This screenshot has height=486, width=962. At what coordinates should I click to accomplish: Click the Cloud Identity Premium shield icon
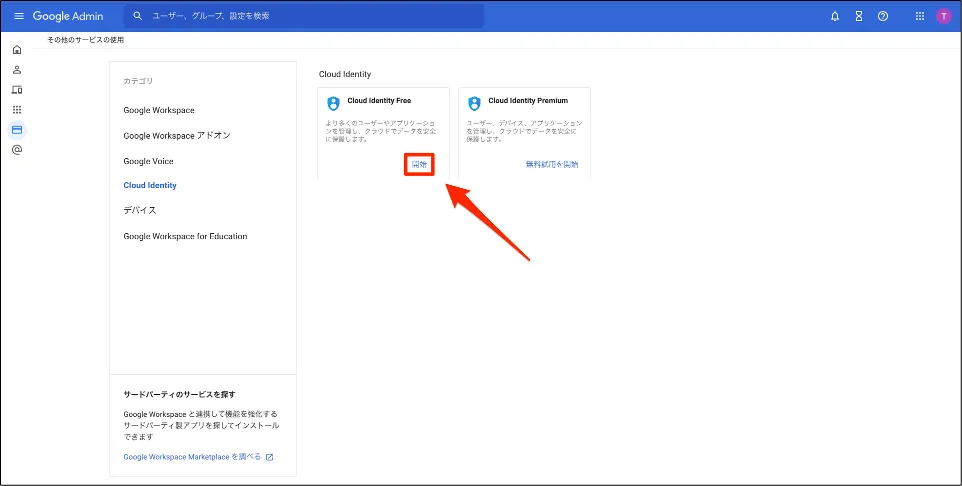(x=474, y=103)
